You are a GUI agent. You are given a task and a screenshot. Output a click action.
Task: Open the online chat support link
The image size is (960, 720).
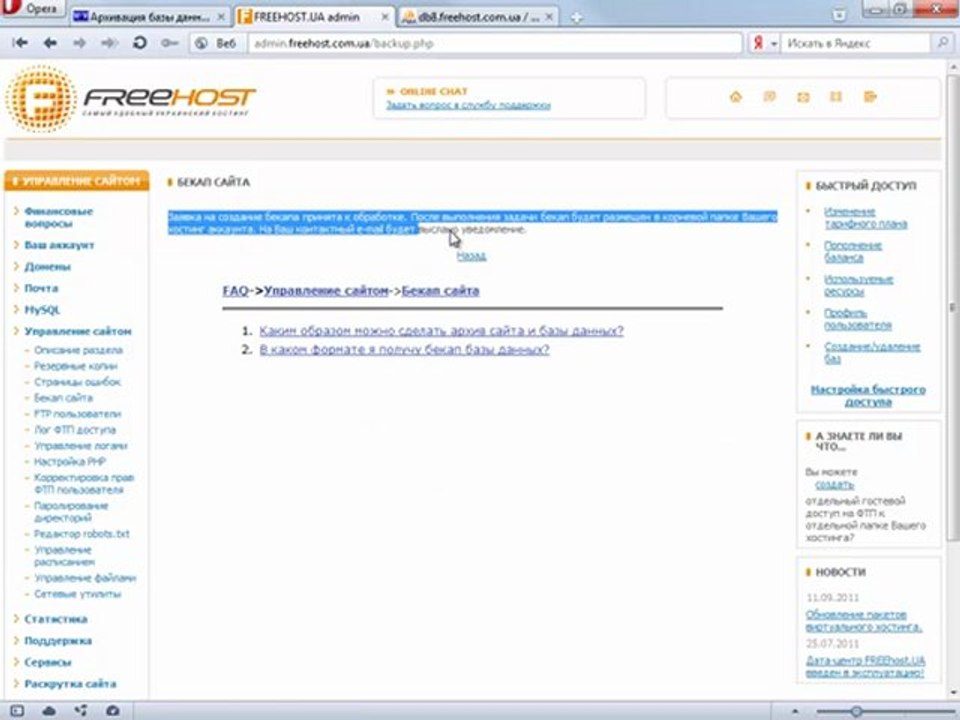(x=468, y=105)
